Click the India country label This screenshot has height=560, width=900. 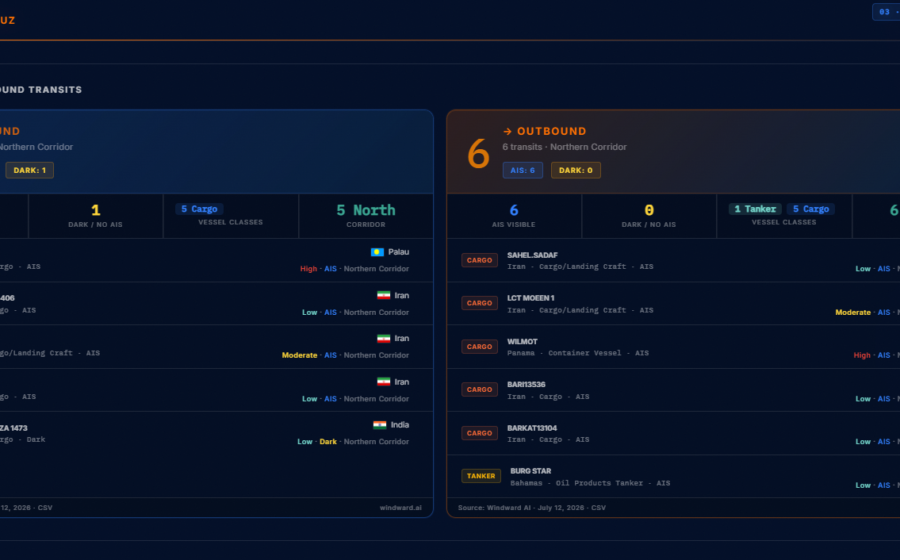(x=400, y=425)
